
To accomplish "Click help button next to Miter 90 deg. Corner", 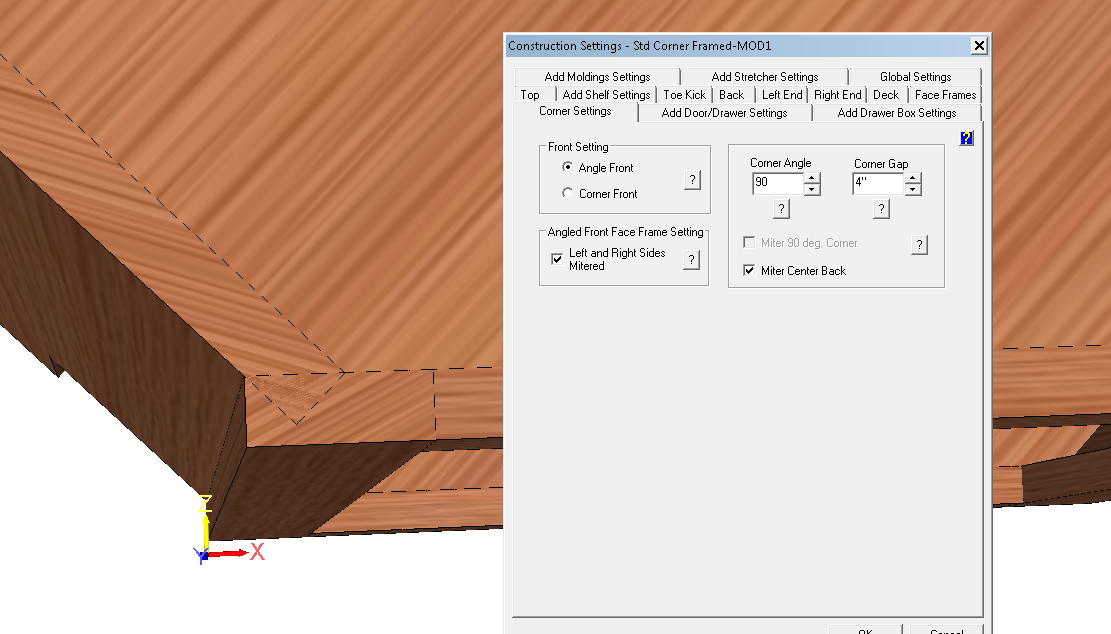I will coord(919,245).
